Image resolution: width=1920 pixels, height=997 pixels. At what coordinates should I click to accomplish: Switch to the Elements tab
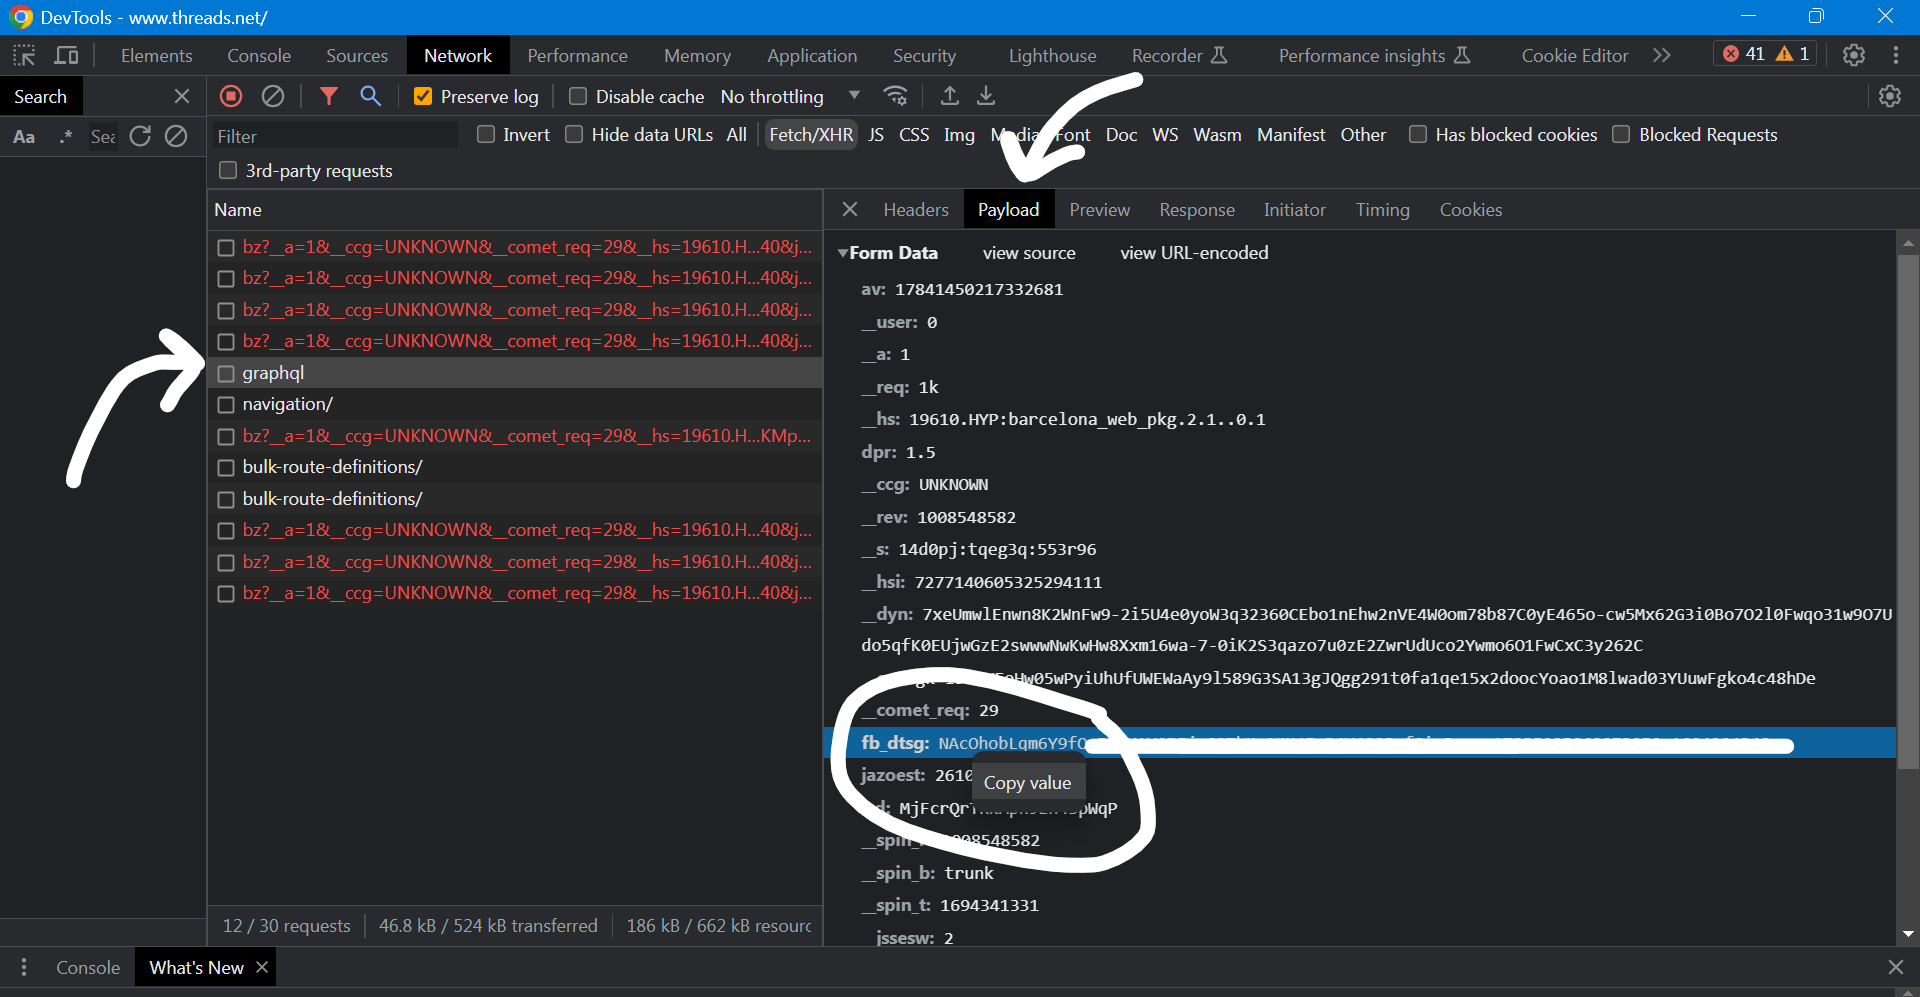tap(156, 55)
